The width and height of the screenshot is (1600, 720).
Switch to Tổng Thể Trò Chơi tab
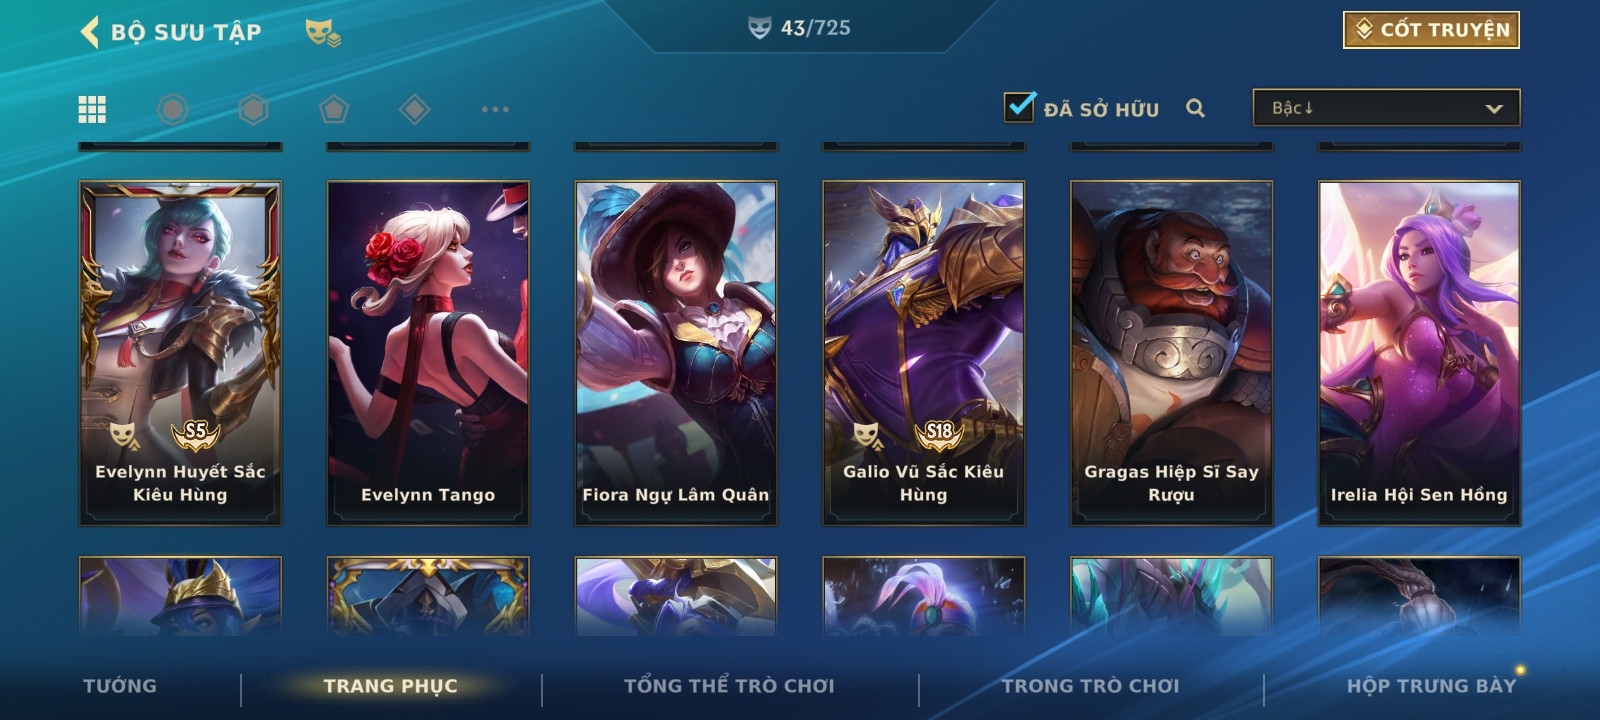point(729,686)
